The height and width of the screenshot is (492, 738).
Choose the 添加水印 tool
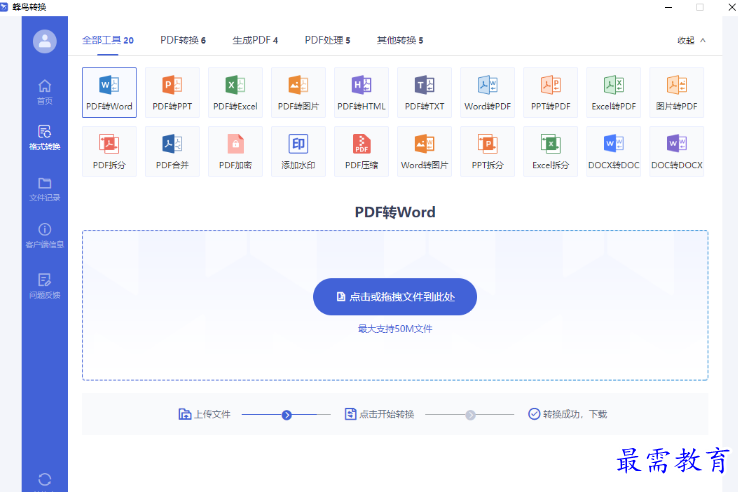pos(298,151)
